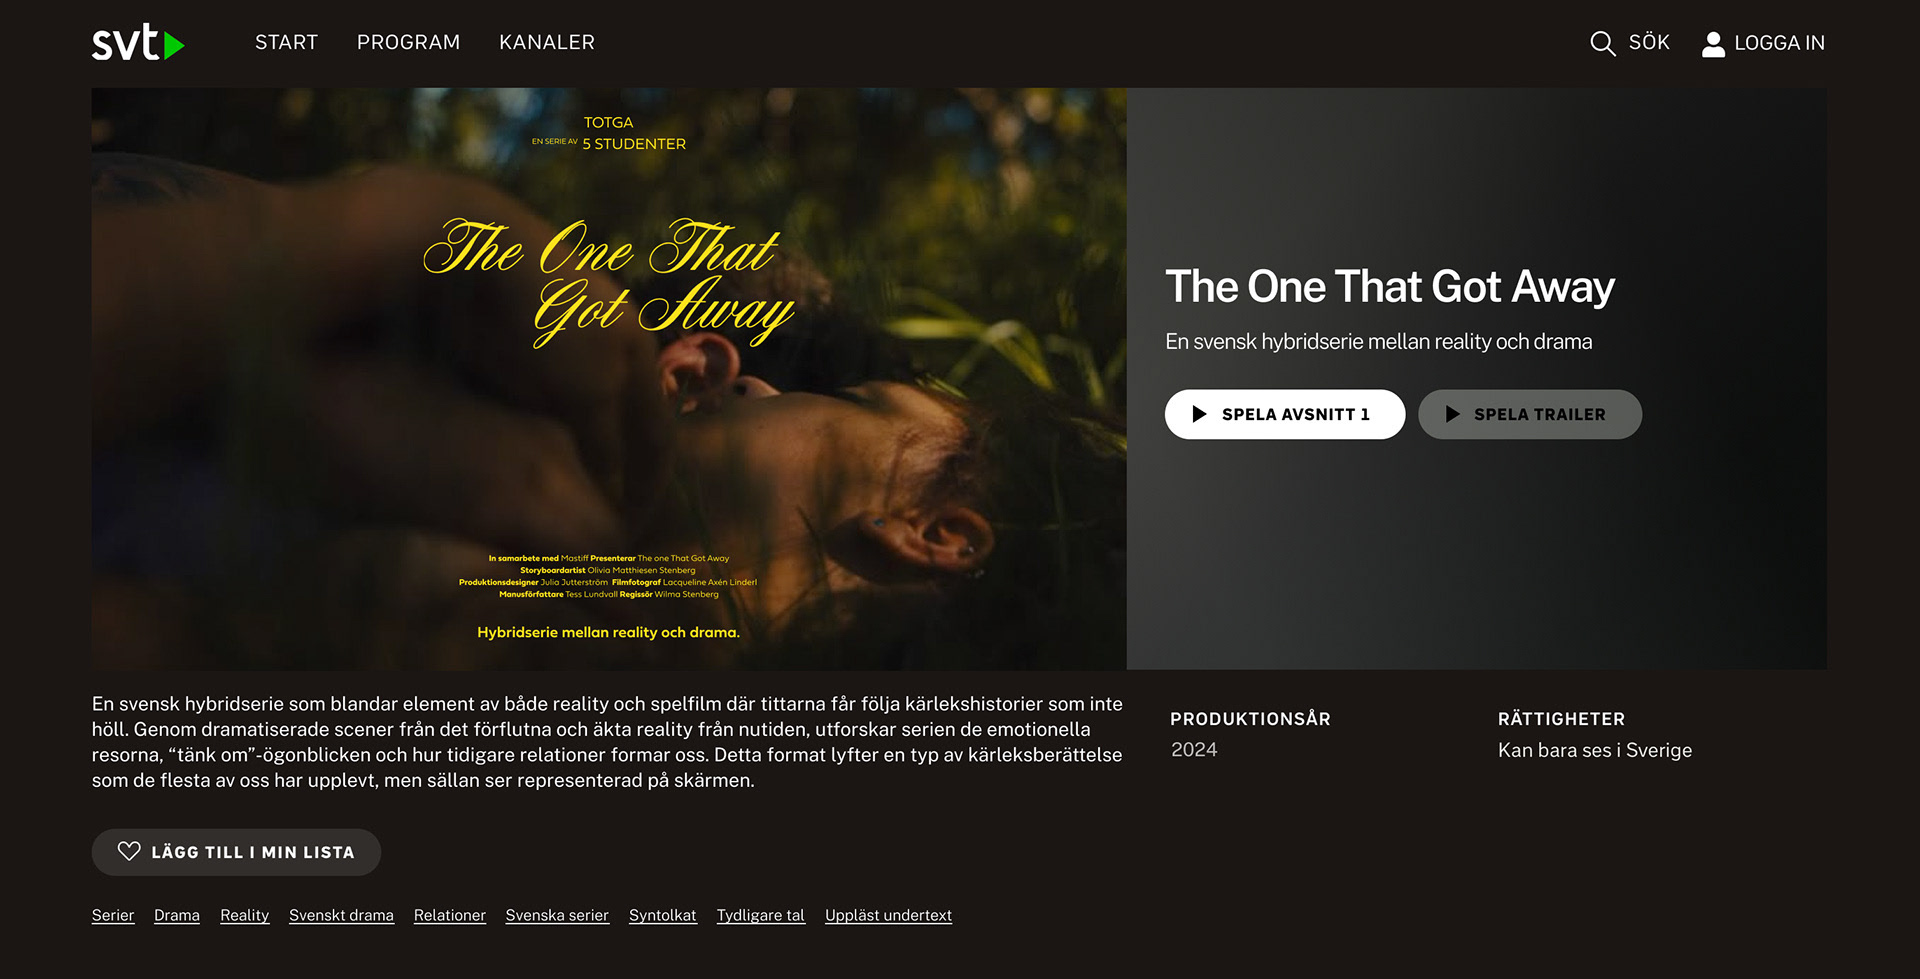Open the Svenskt drama link
The width and height of the screenshot is (1920, 979).
click(341, 915)
